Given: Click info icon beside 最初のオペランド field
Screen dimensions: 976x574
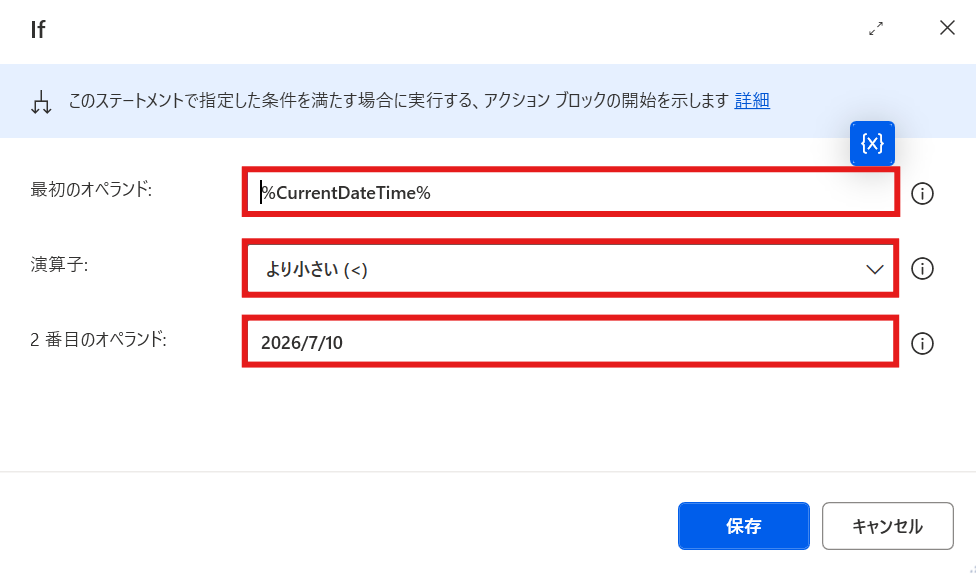Looking at the screenshot, I should [x=922, y=194].
